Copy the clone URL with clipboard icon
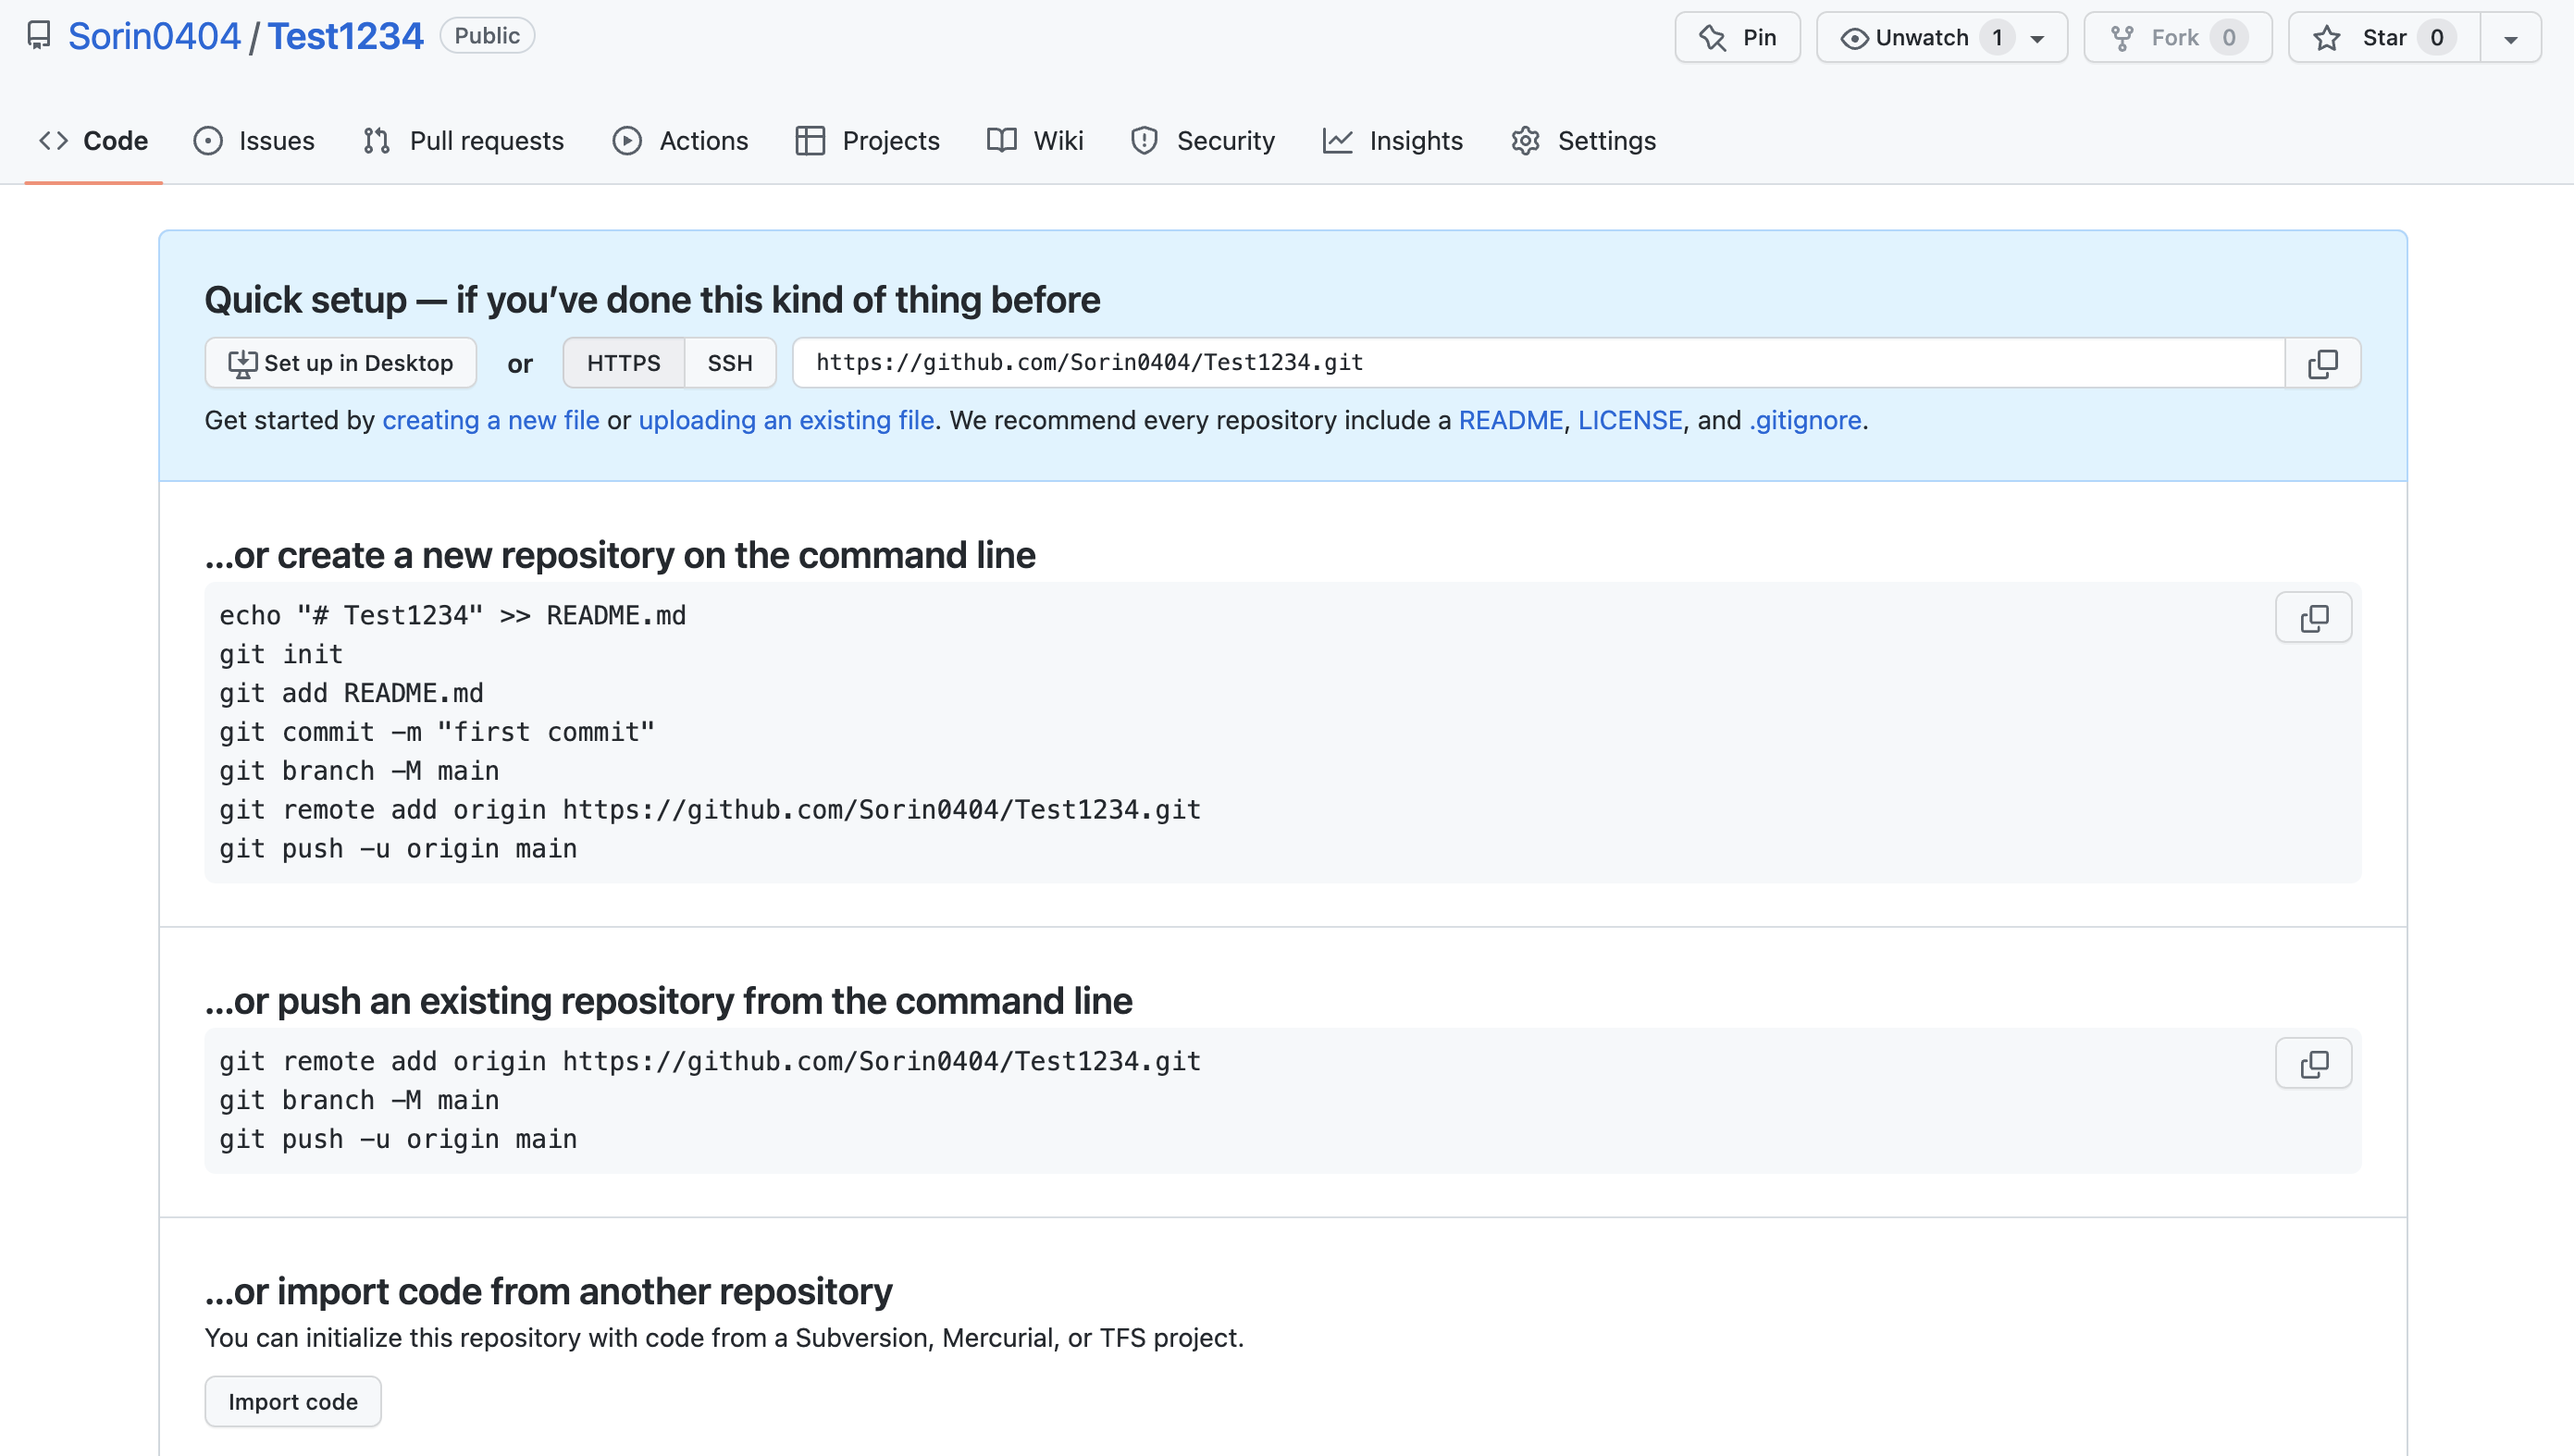2574x1456 pixels. (x=2322, y=364)
